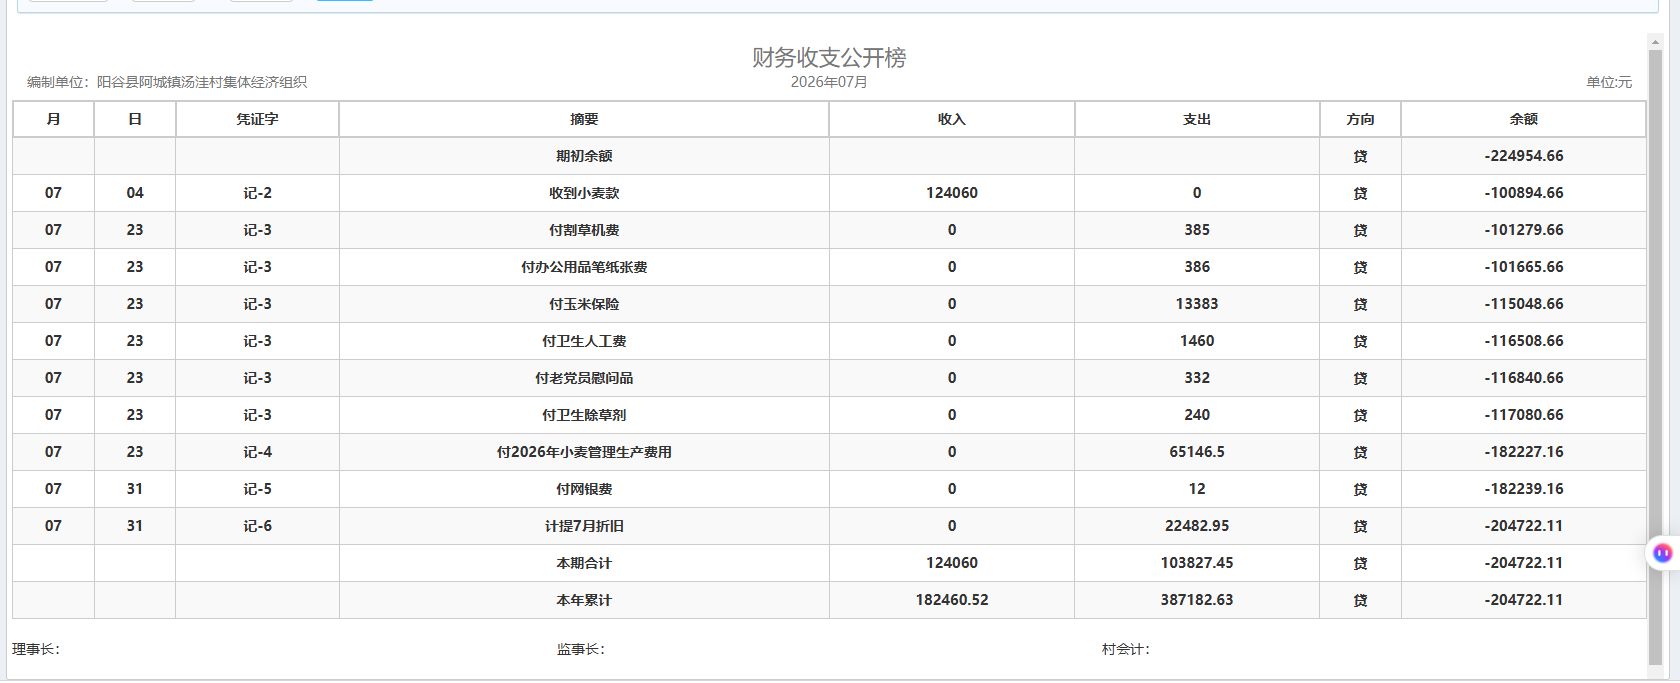Click the 期初余额 row label
This screenshot has height=683, width=1680.
584,156
